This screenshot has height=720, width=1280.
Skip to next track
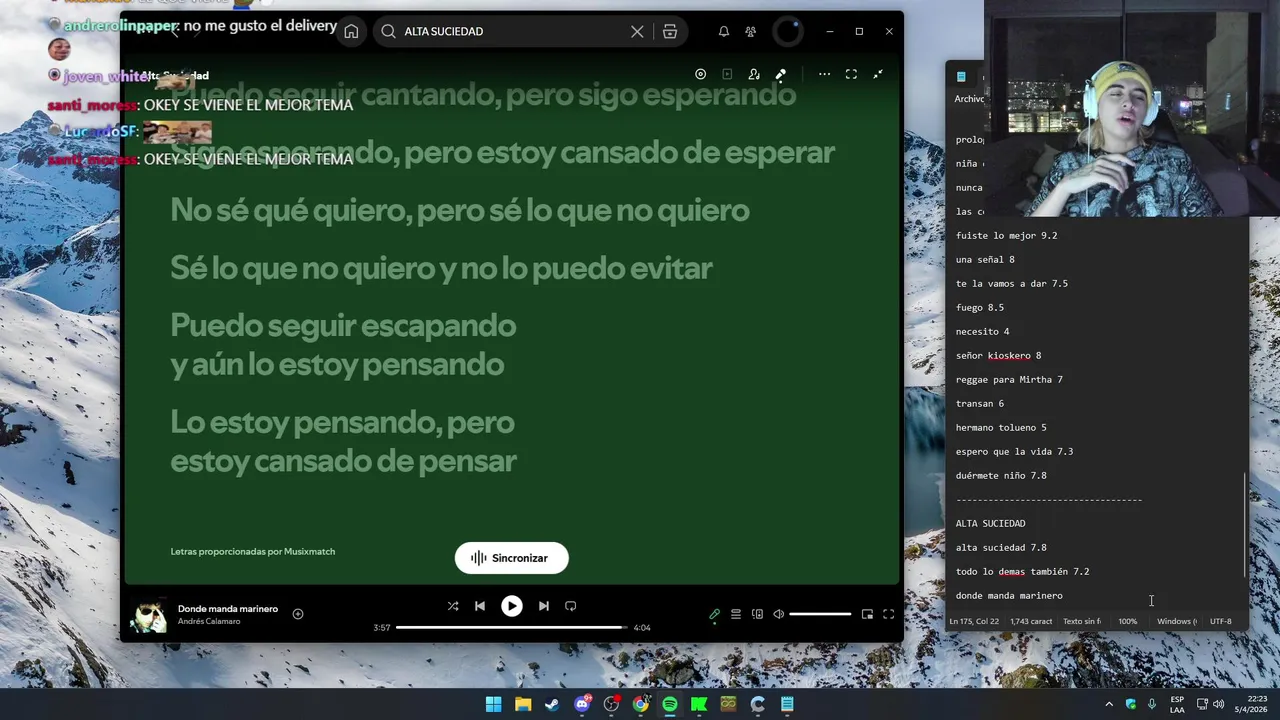pos(543,606)
